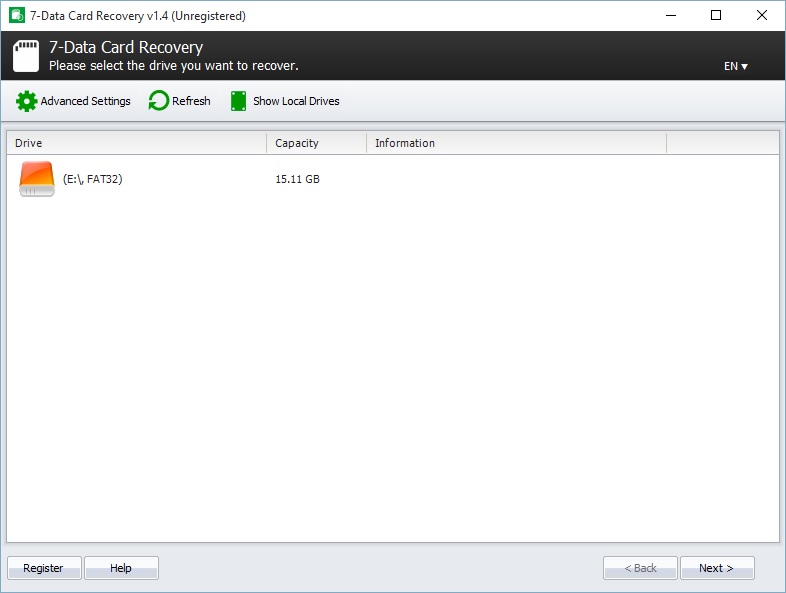Screen dimensions: 786x593
Task: Sort by the Drive column header
Action: point(136,143)
